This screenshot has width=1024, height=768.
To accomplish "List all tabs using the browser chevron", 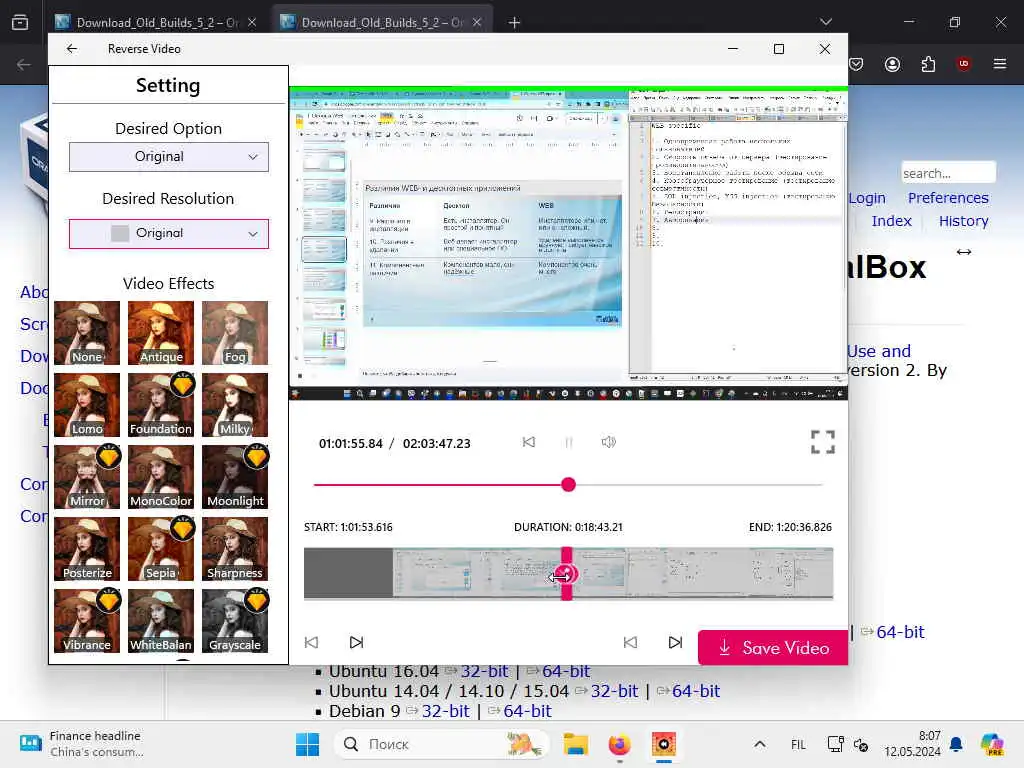I will coord(826,22).
